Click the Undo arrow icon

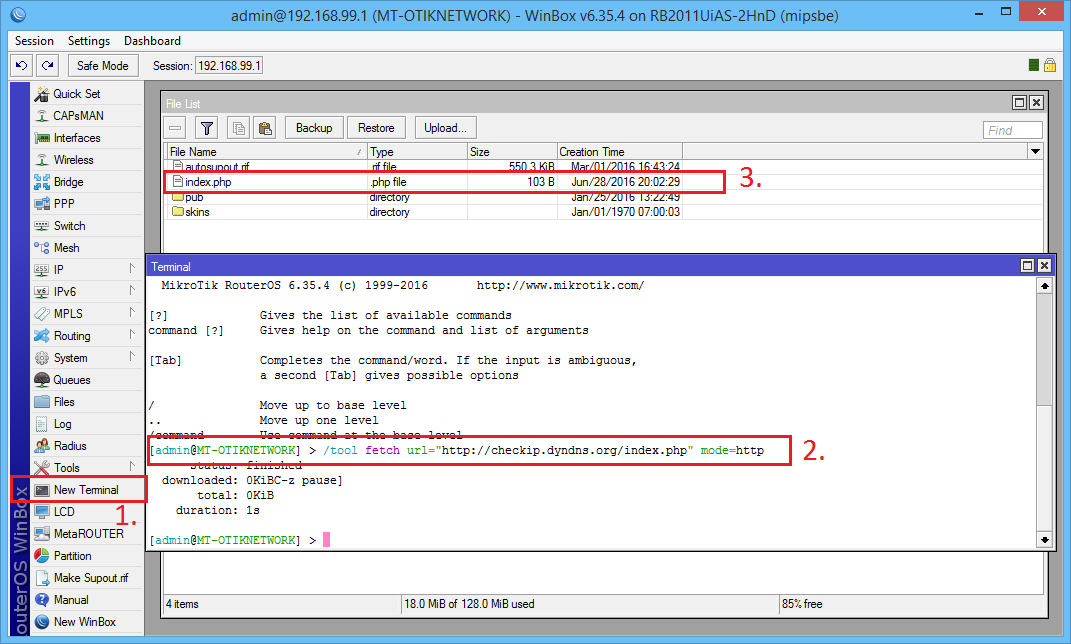coord(21,66)
